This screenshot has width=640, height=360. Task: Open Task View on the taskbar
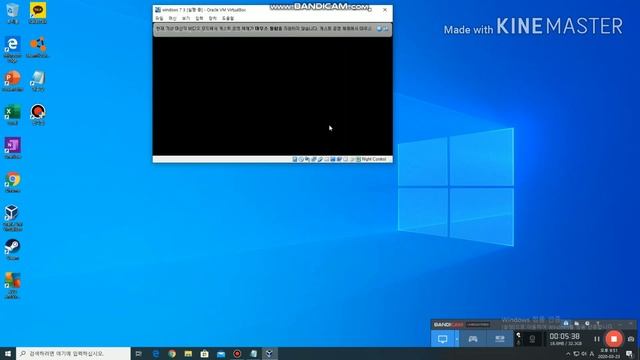139,353
